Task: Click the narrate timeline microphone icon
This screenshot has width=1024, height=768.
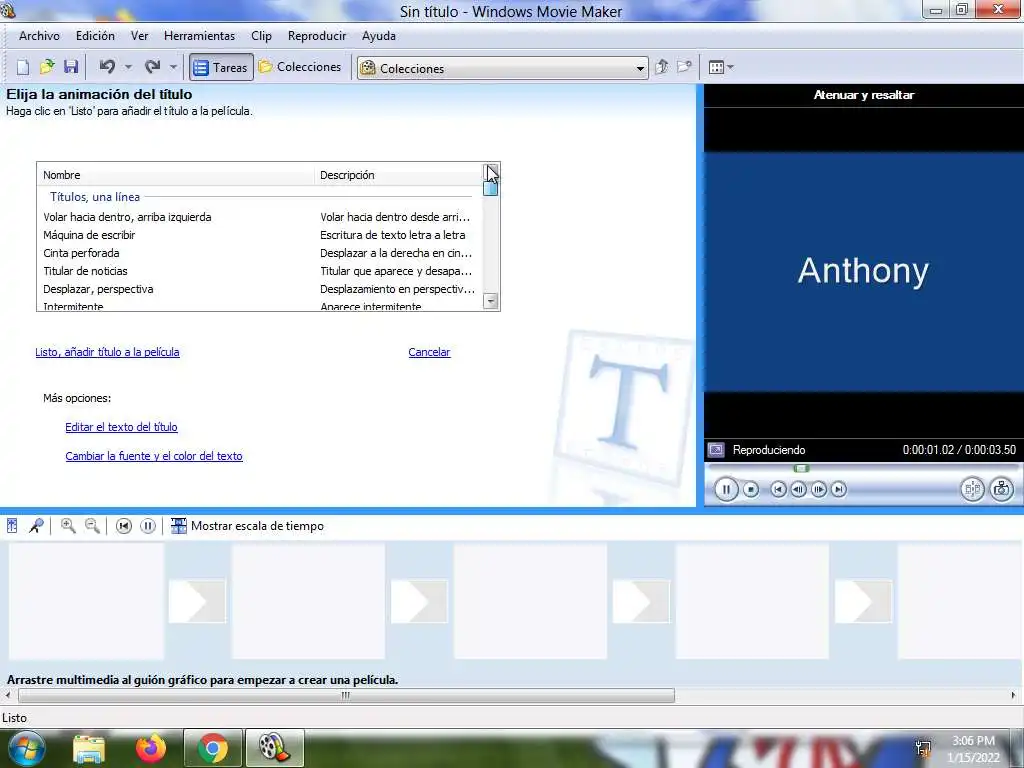Action: tap(37, 526)
